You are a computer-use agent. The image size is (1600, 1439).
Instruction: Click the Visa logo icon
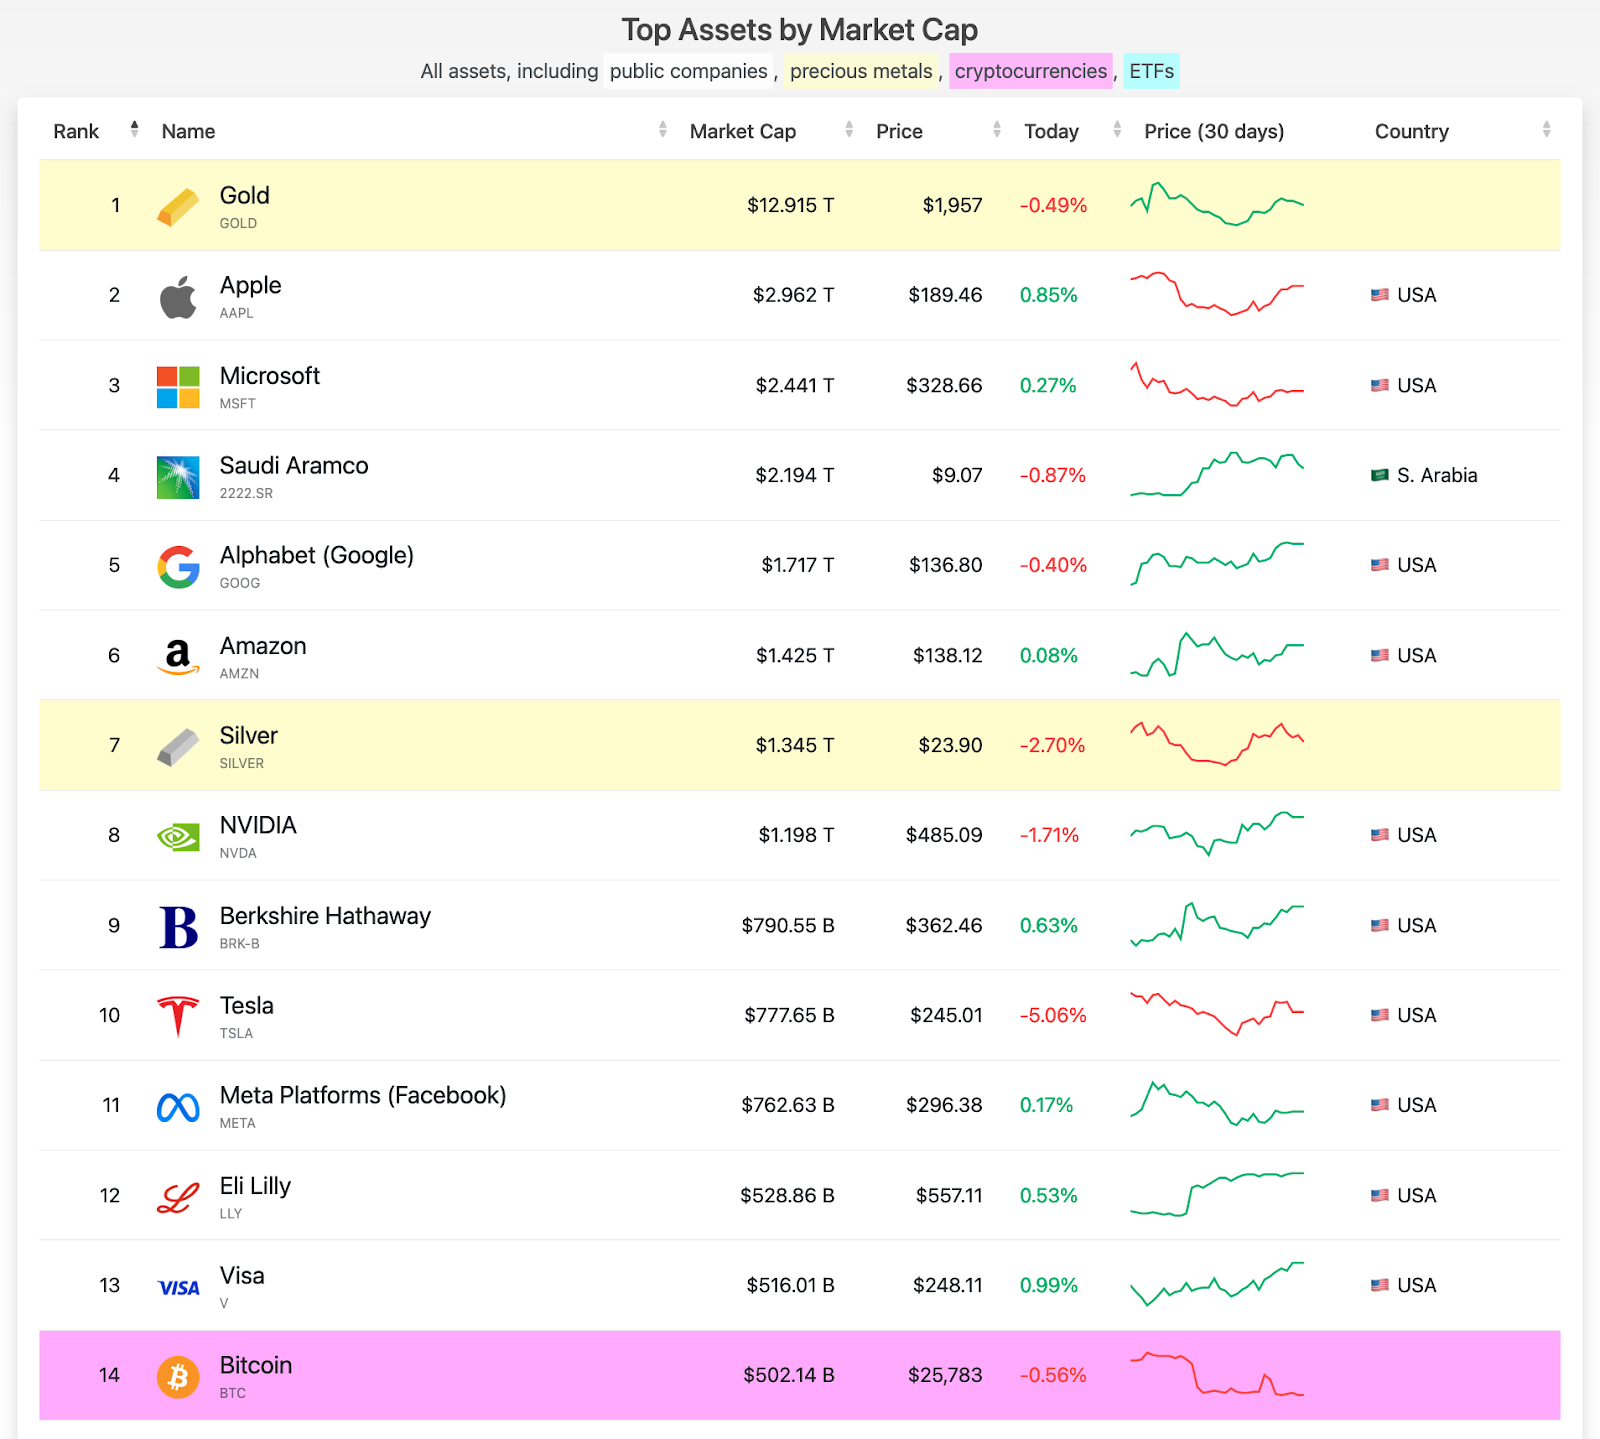point(179,1288)
